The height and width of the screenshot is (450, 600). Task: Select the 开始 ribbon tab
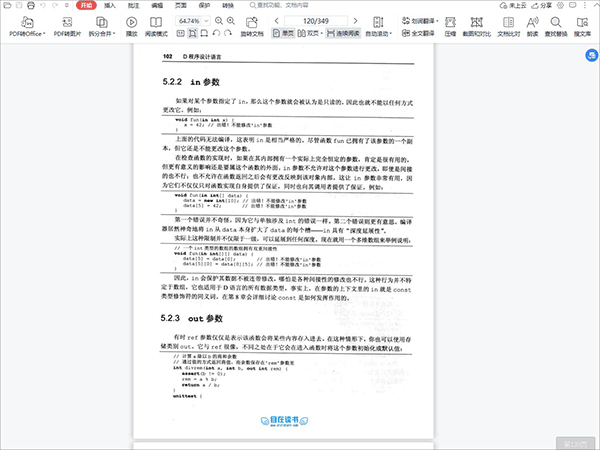tap(86, 5)
